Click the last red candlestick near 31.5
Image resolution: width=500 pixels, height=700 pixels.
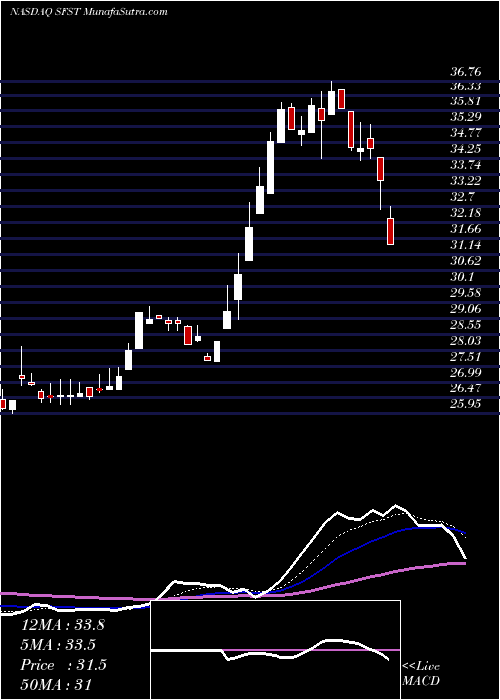[391, 231]
